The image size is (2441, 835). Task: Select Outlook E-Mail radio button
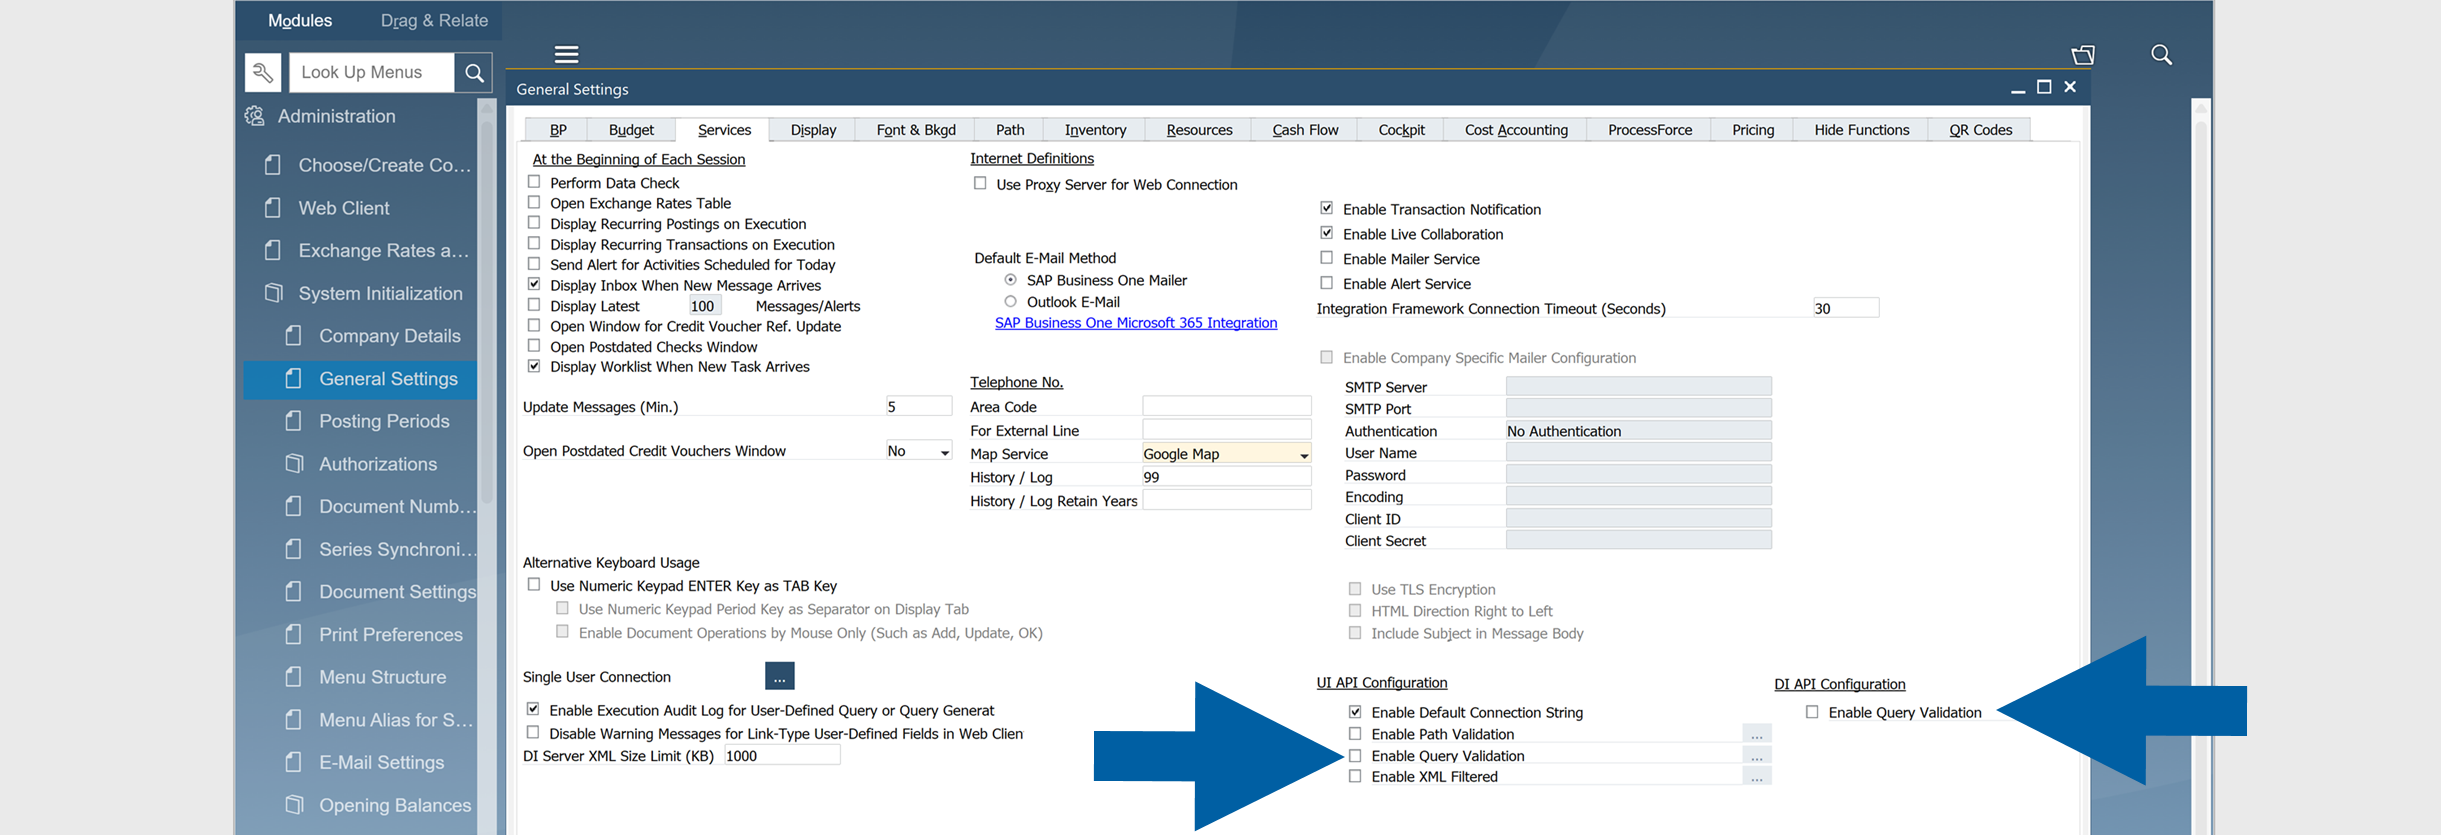point(1010,301)
